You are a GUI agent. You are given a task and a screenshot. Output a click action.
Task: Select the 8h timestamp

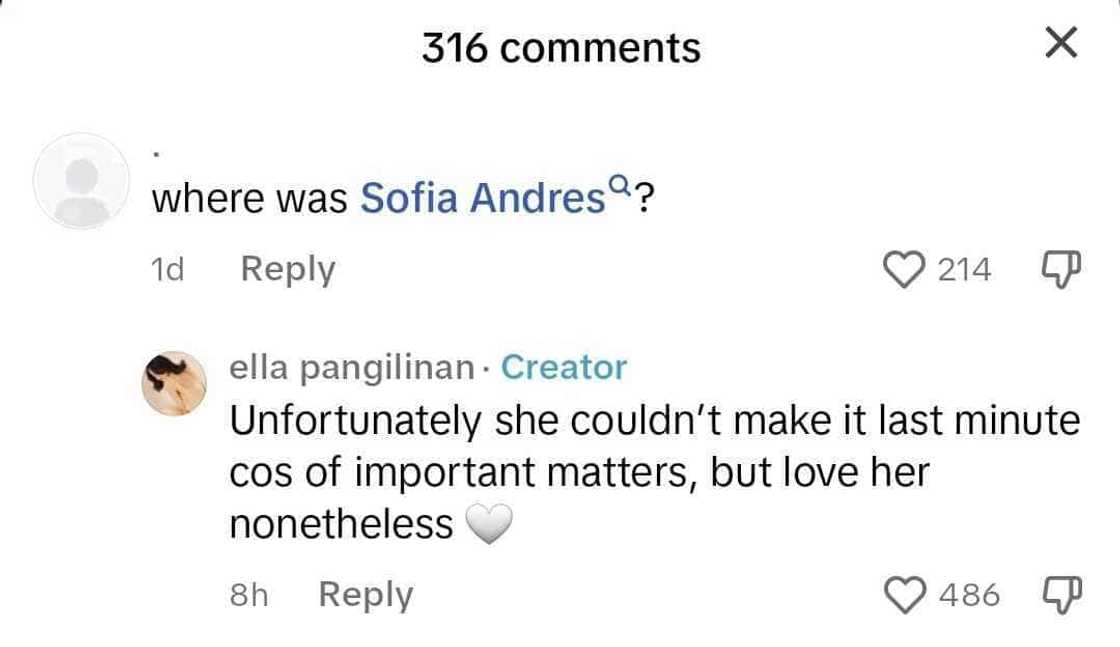pyautogui.click(x=249, y=595)
